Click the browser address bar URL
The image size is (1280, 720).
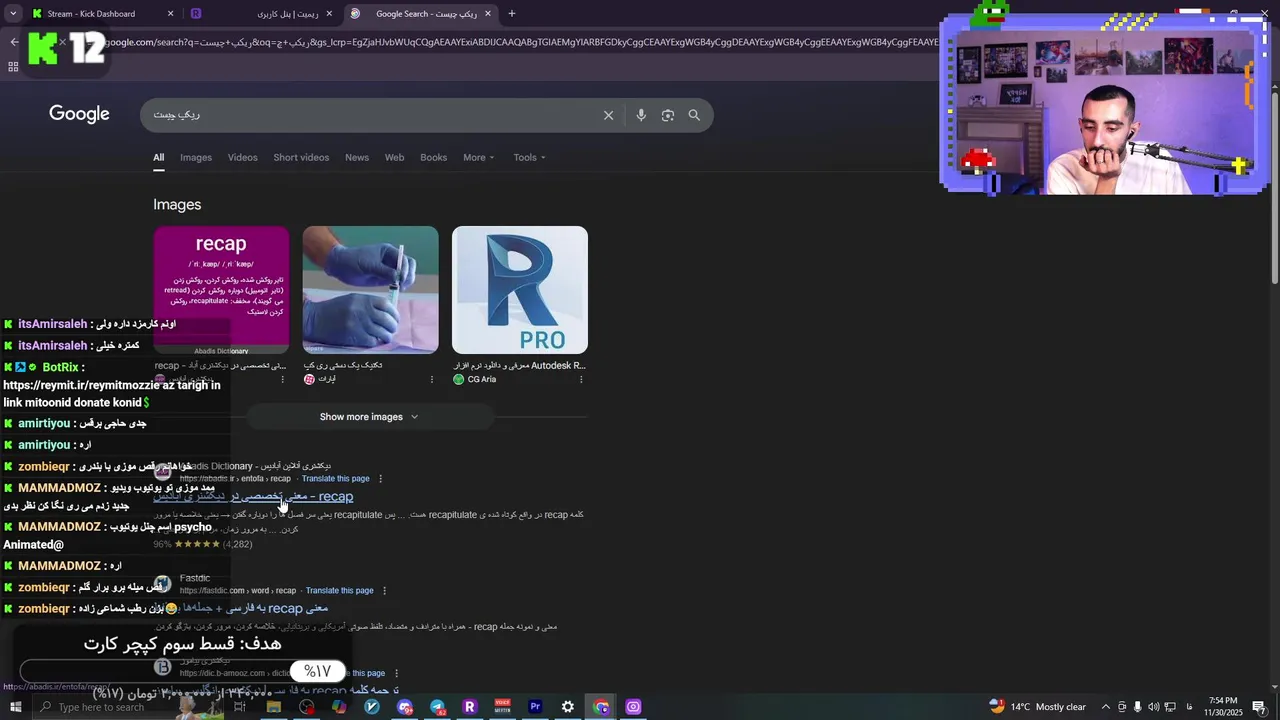520,42
